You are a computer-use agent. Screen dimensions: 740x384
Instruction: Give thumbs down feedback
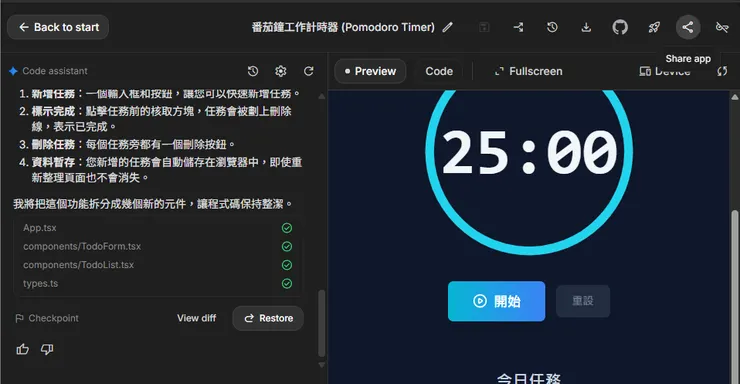[47, 349]
